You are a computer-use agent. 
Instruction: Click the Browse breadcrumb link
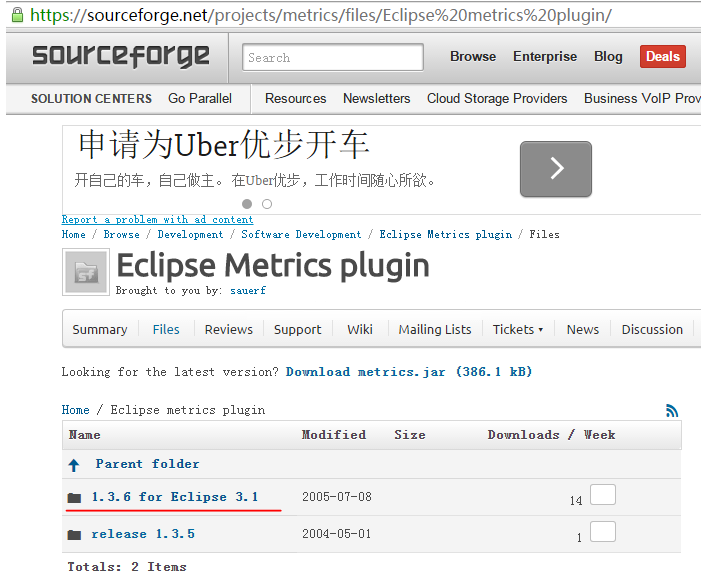[x=122, y=234]
